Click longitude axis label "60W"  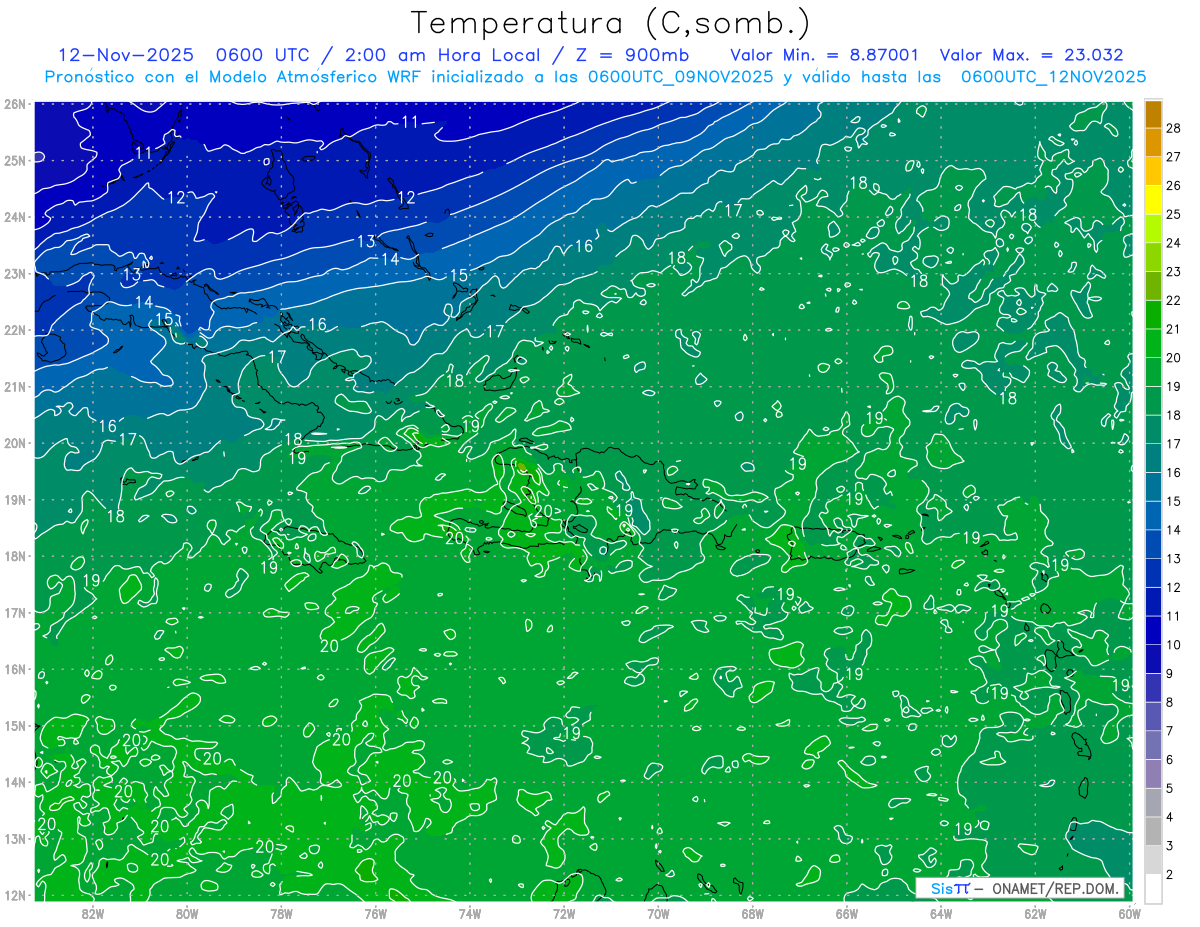tap(1129, 913)
